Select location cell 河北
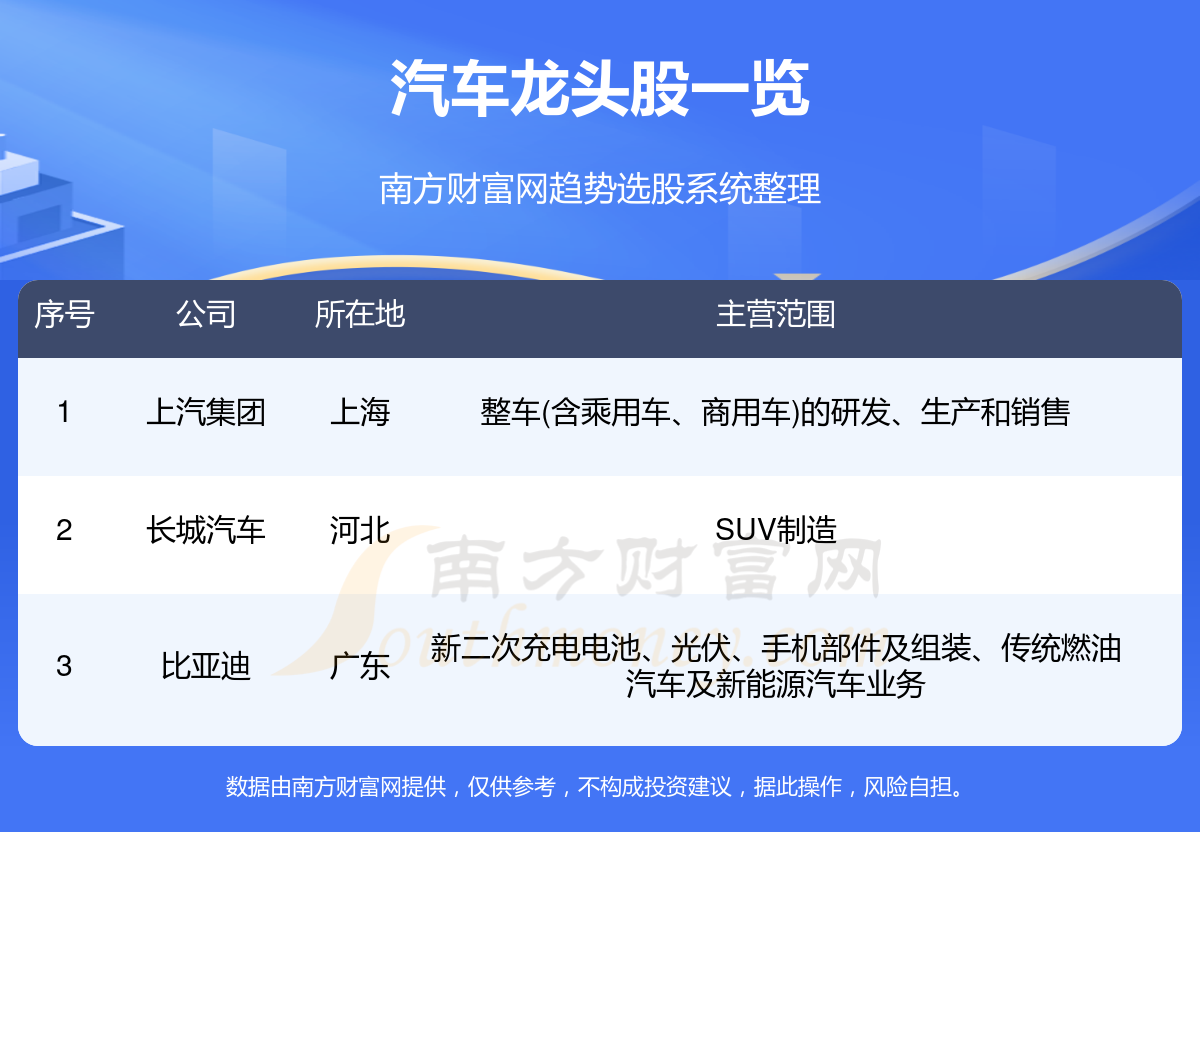Viewport: 1200px width, 1050px height. [x=360, y=530]
